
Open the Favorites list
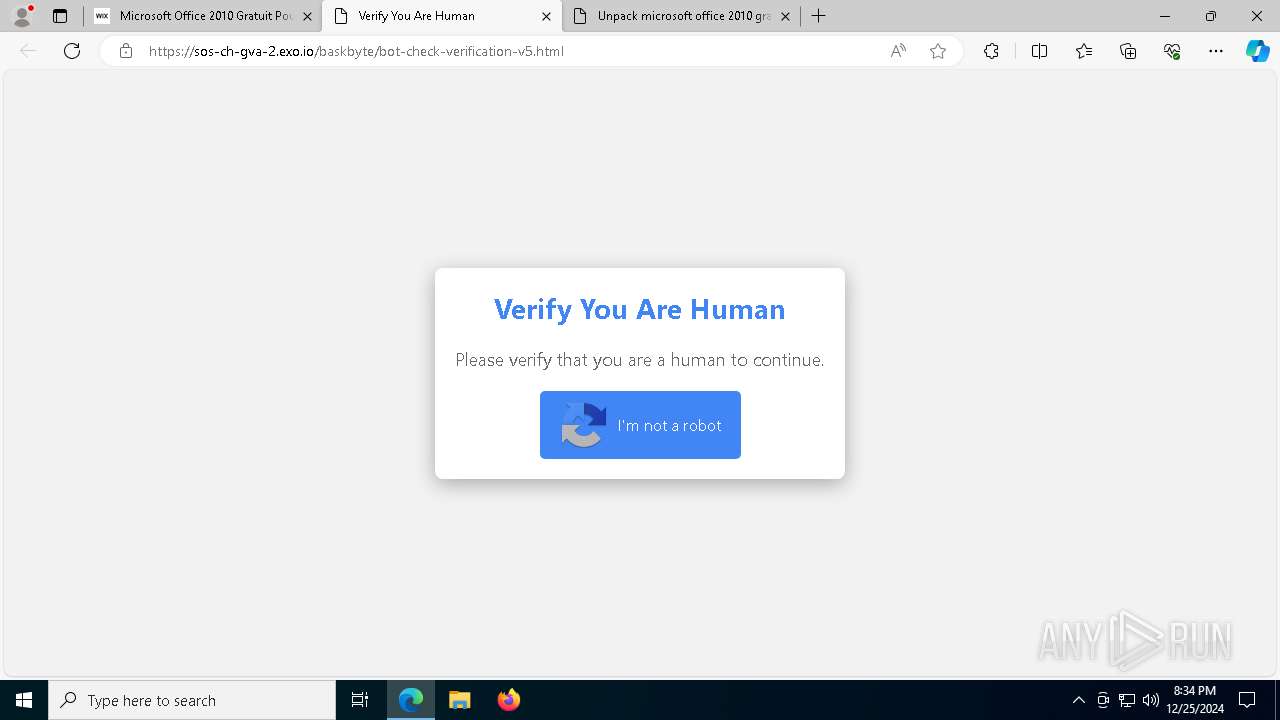[x=1084, y=51]
